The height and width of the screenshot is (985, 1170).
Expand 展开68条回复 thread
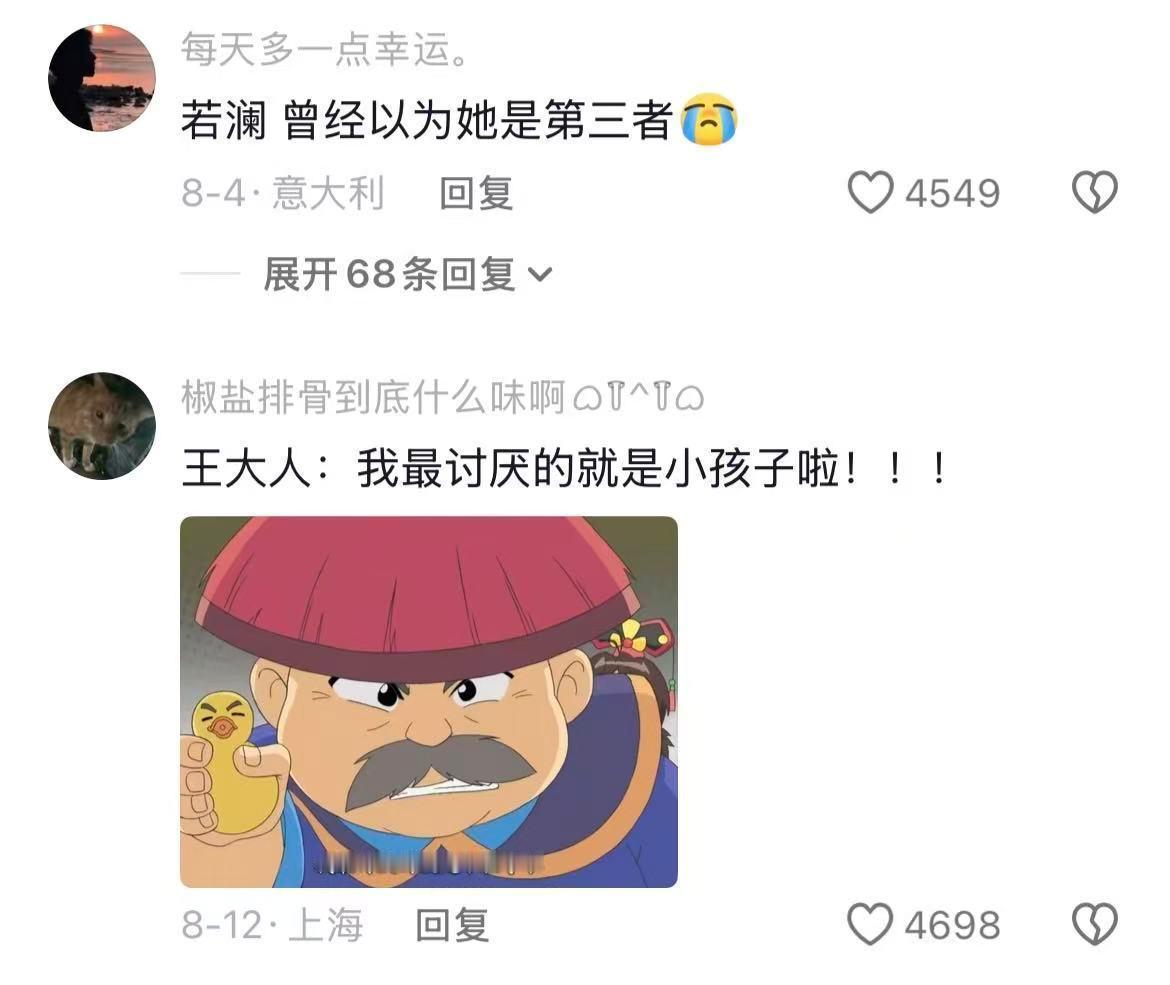click(x=407, y=274)
